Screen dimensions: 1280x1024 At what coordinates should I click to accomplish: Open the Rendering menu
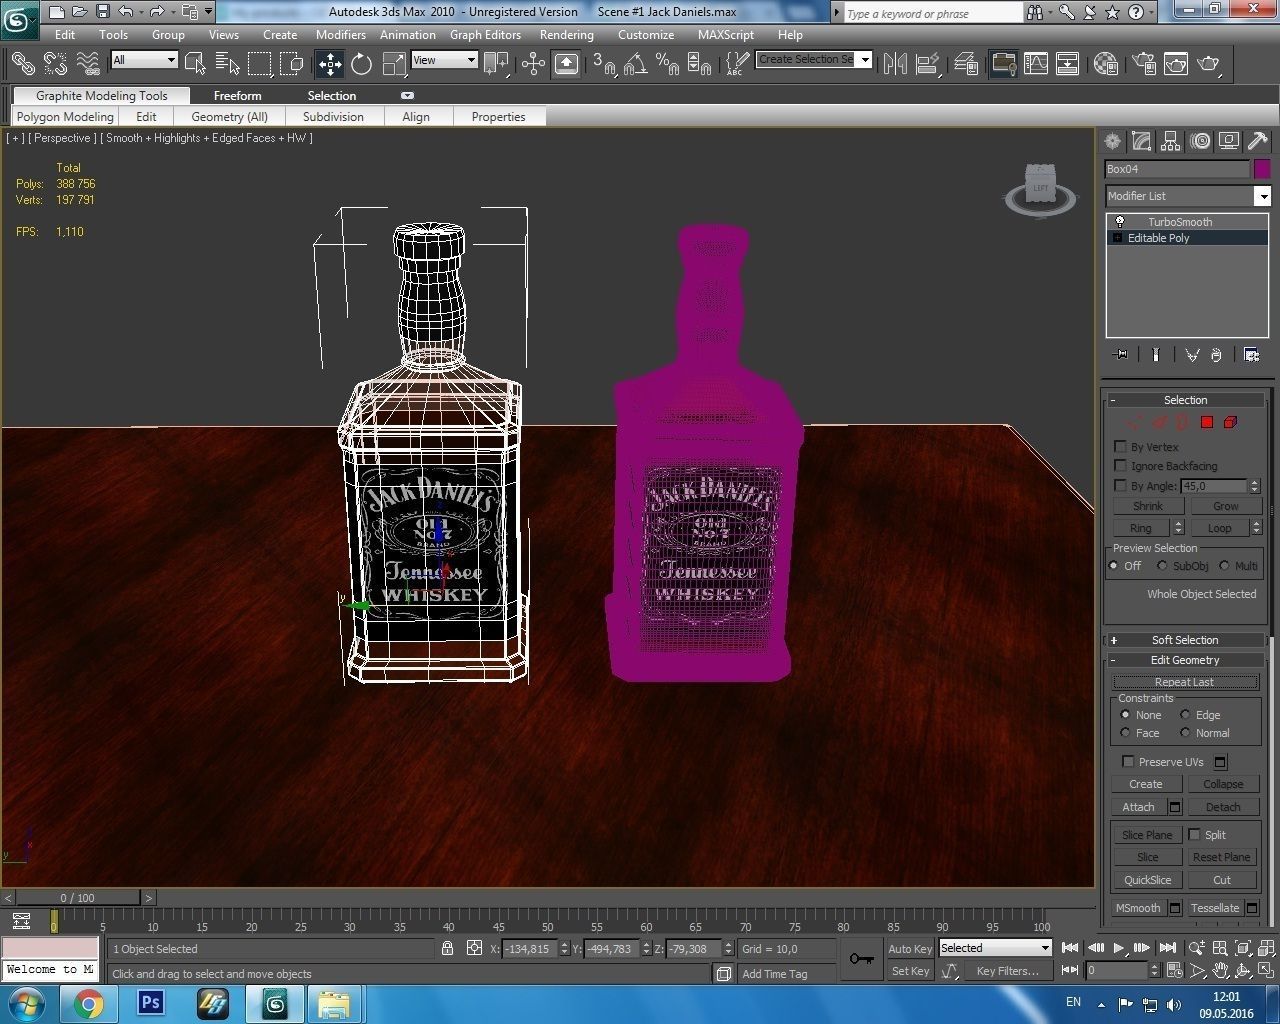tap(567, 34)
